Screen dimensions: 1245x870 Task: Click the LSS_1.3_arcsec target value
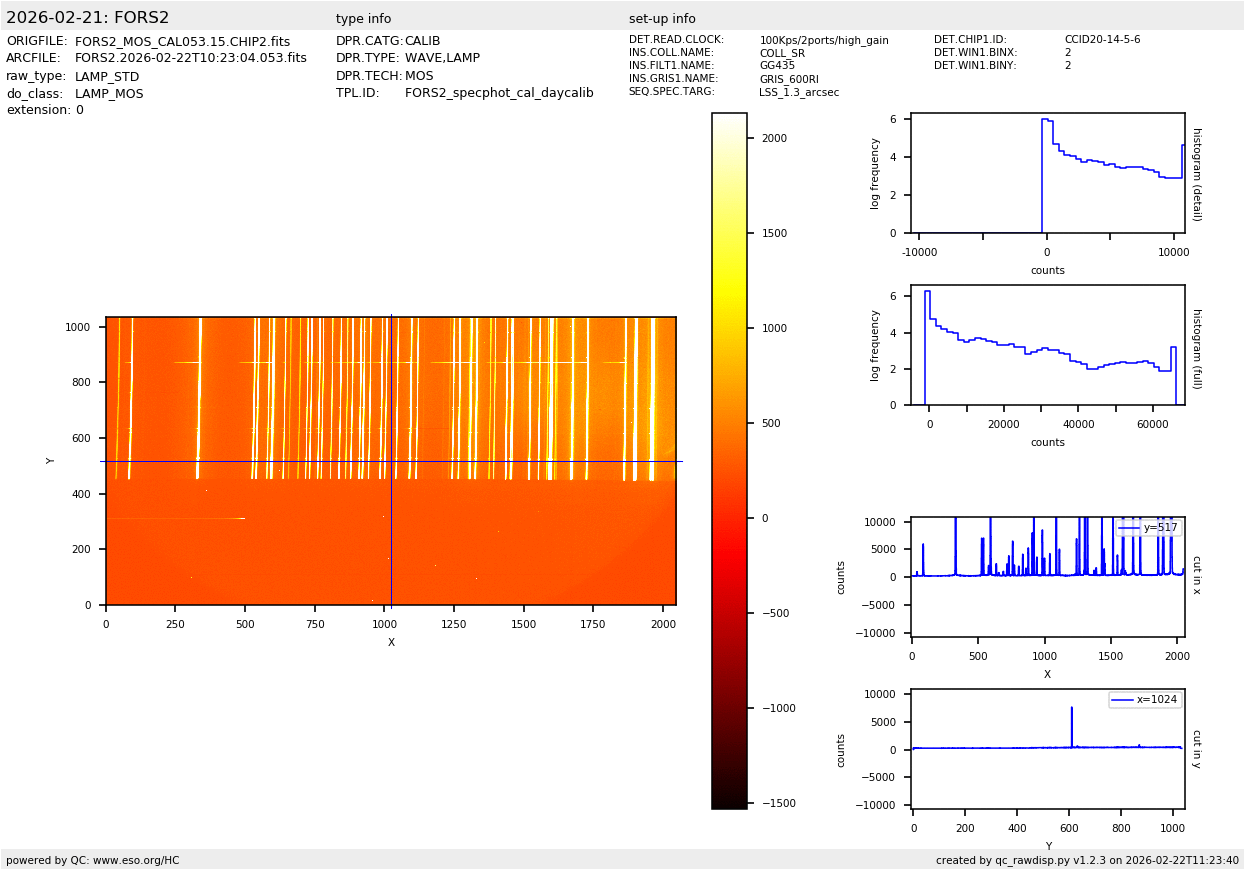coord(799,92)
